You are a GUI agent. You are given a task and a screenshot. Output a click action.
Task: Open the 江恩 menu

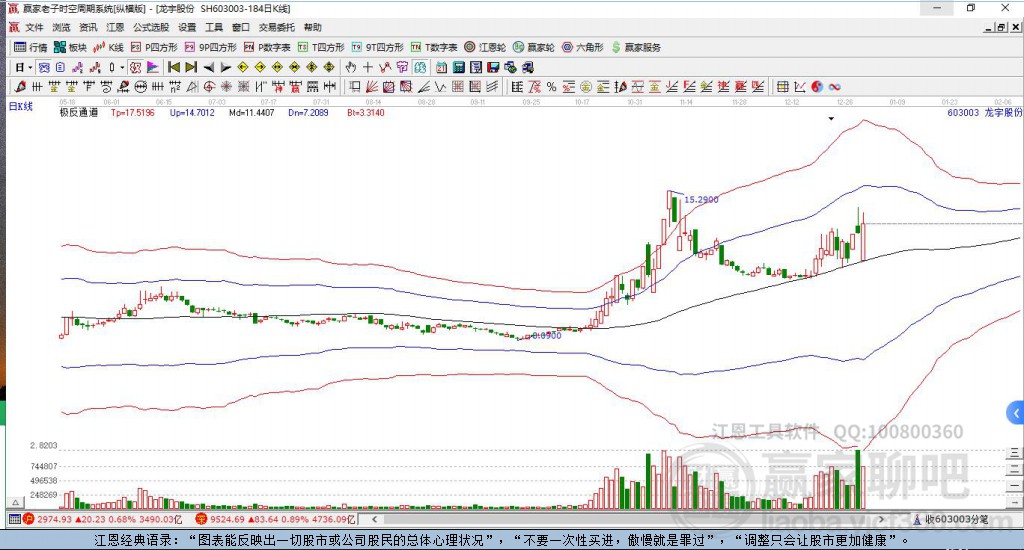pos(115,27)
